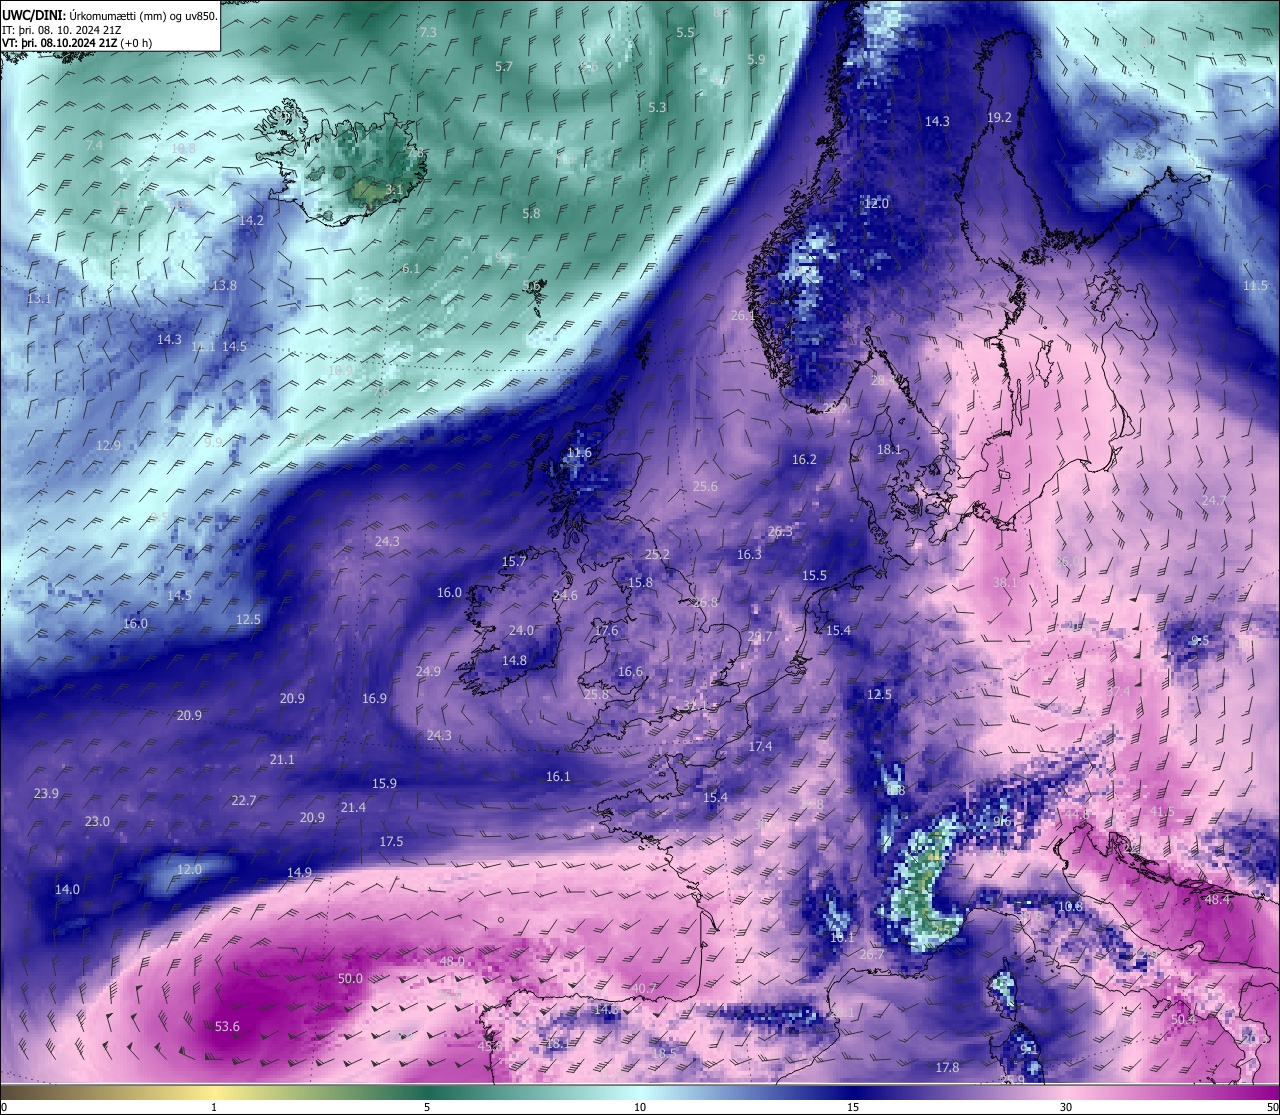Click the 15.5 value label
Image resolution: width=1280 pixels, height=1115 pixels.
tap(814, 575)
